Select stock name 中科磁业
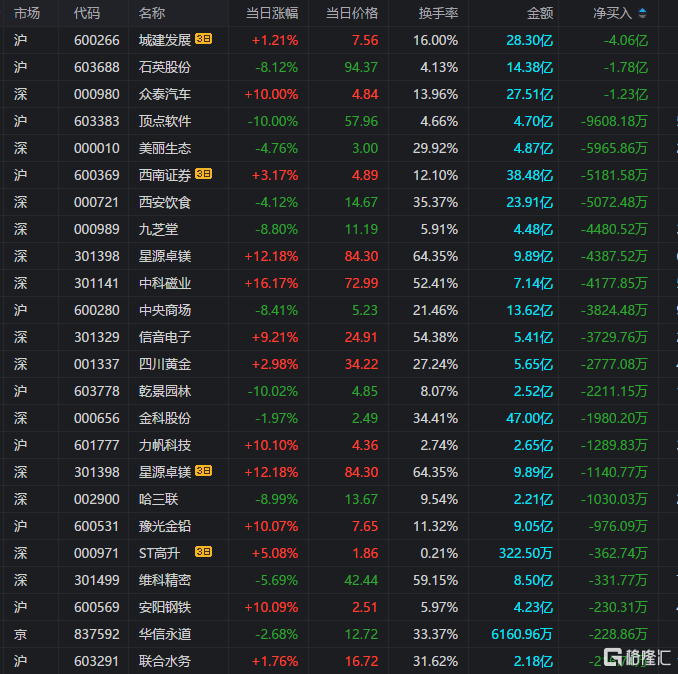 pyautogui.click(x=165, y=283)
